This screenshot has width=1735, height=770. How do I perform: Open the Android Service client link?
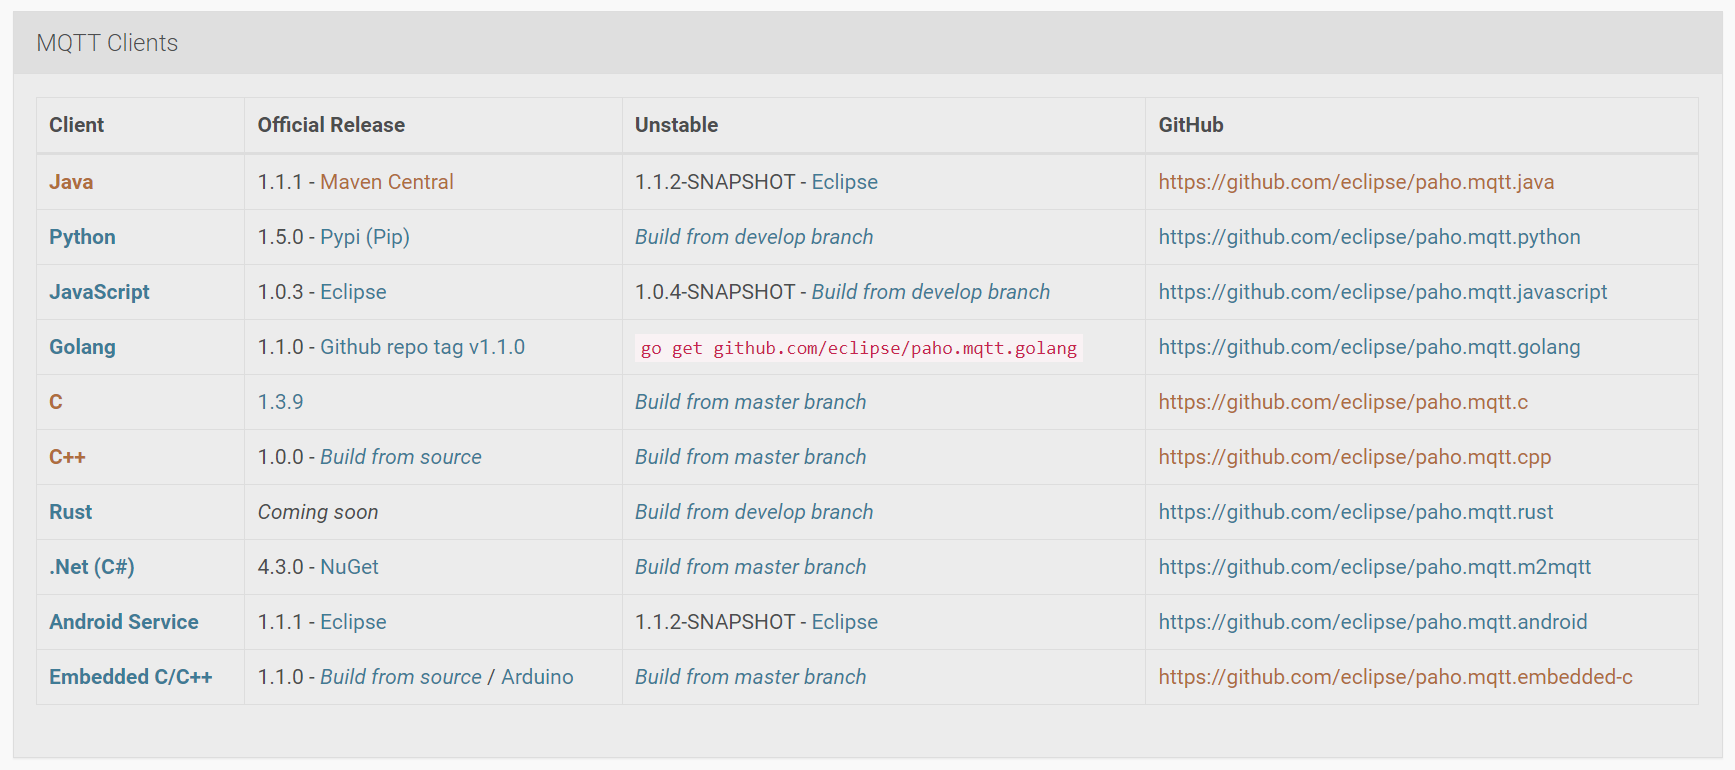point(124,622)
